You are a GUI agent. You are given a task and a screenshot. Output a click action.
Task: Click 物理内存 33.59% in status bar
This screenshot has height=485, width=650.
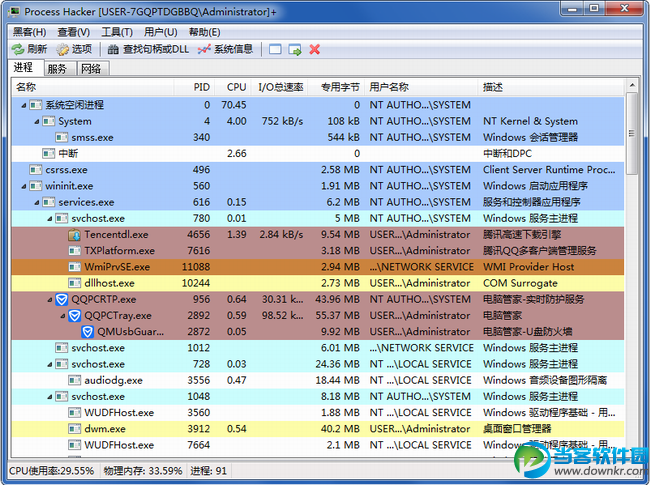tap(143, 471)
